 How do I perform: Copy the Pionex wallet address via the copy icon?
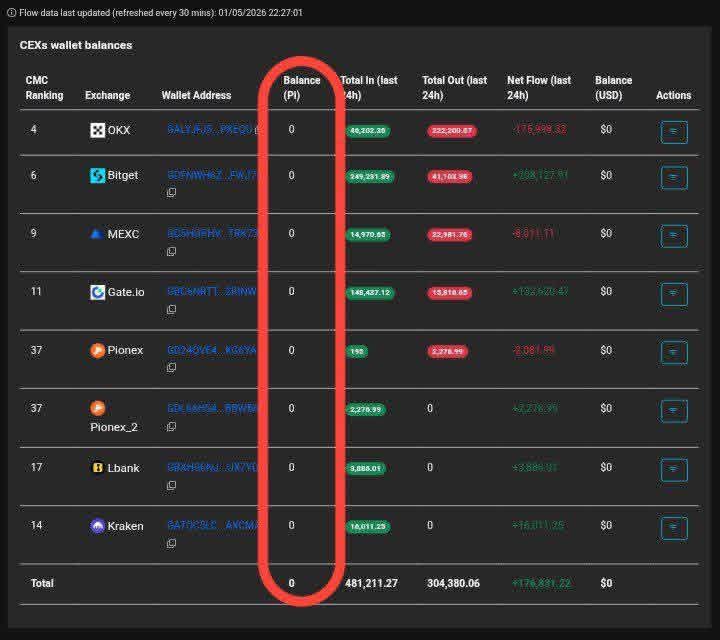pyautogui.click(x=171, y=368)
